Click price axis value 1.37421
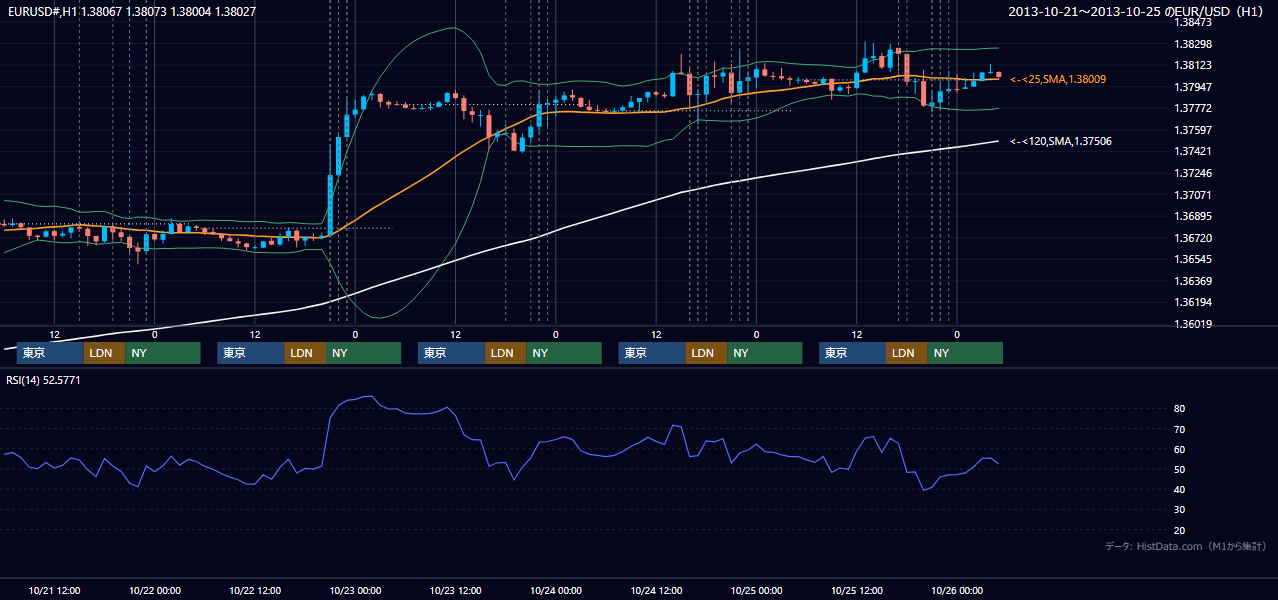Screen dimensions: 1278x600 [x=1193, y=151]
